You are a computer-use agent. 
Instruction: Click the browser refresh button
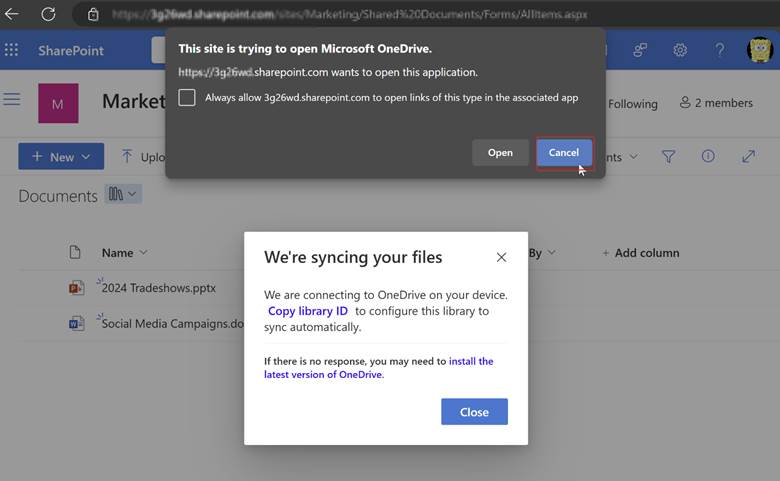pyautogui.click(x=48, y=14)
